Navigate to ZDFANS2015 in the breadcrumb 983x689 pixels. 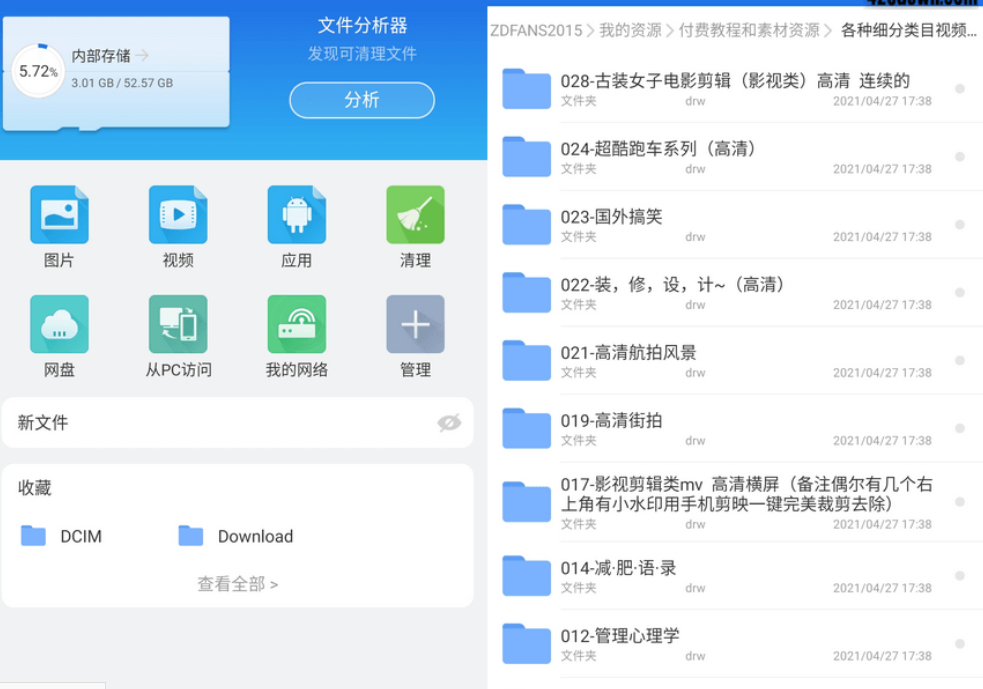tap(537, 31)
